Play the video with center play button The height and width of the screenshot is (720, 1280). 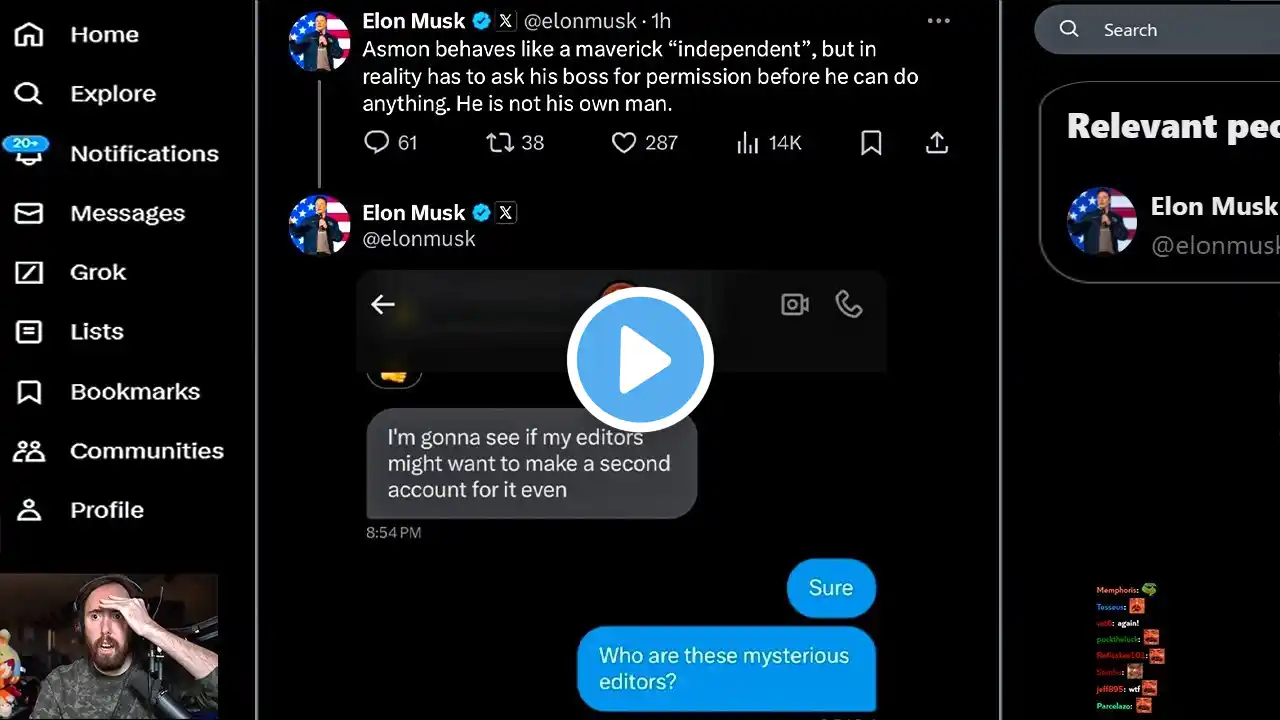640,360
